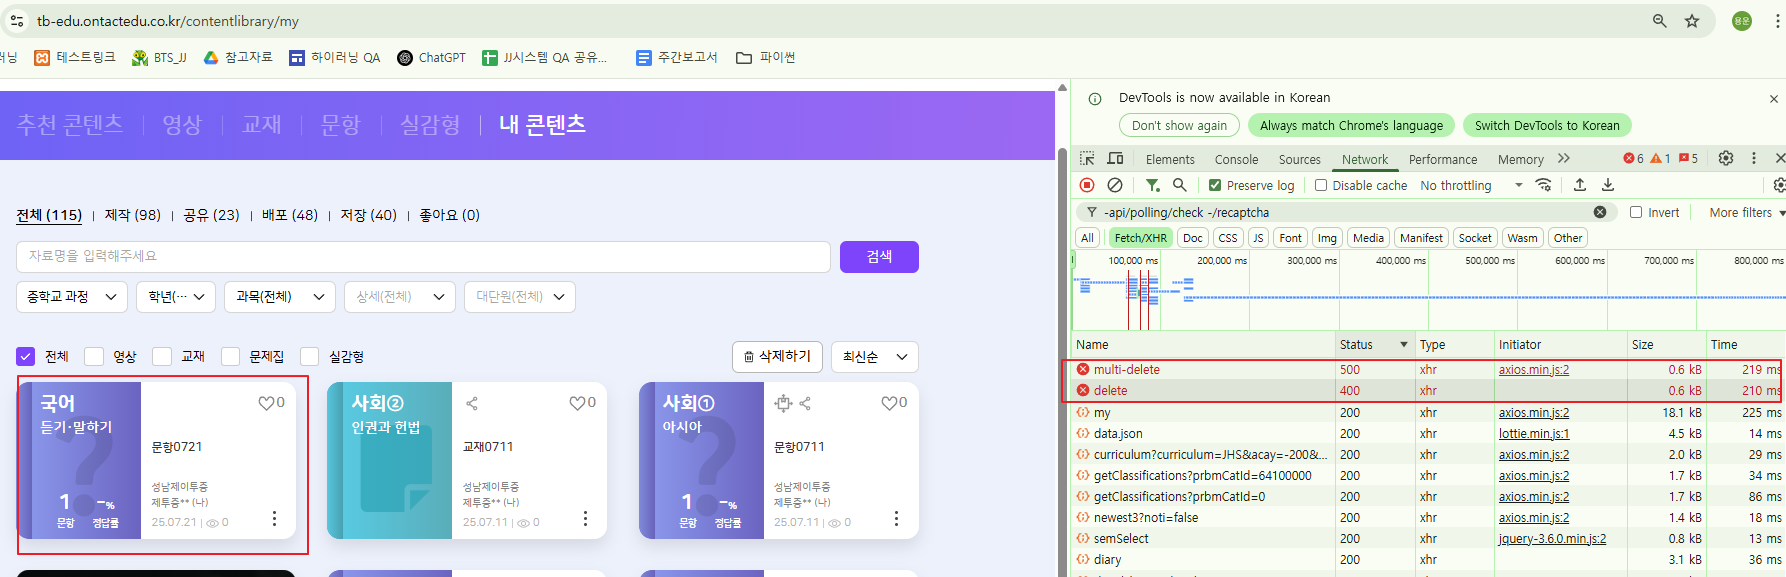Enable the Disable cache checkbox
This screenshot has width=1786, height=577.
tap(1321, 185)
